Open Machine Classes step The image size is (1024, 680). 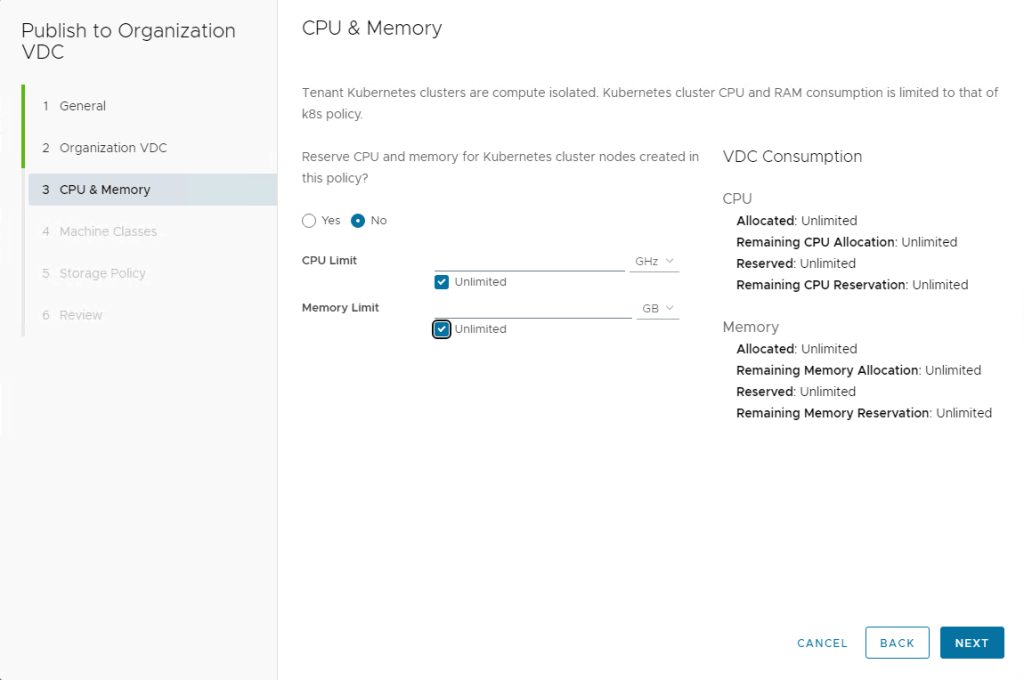tap(108, 232)
